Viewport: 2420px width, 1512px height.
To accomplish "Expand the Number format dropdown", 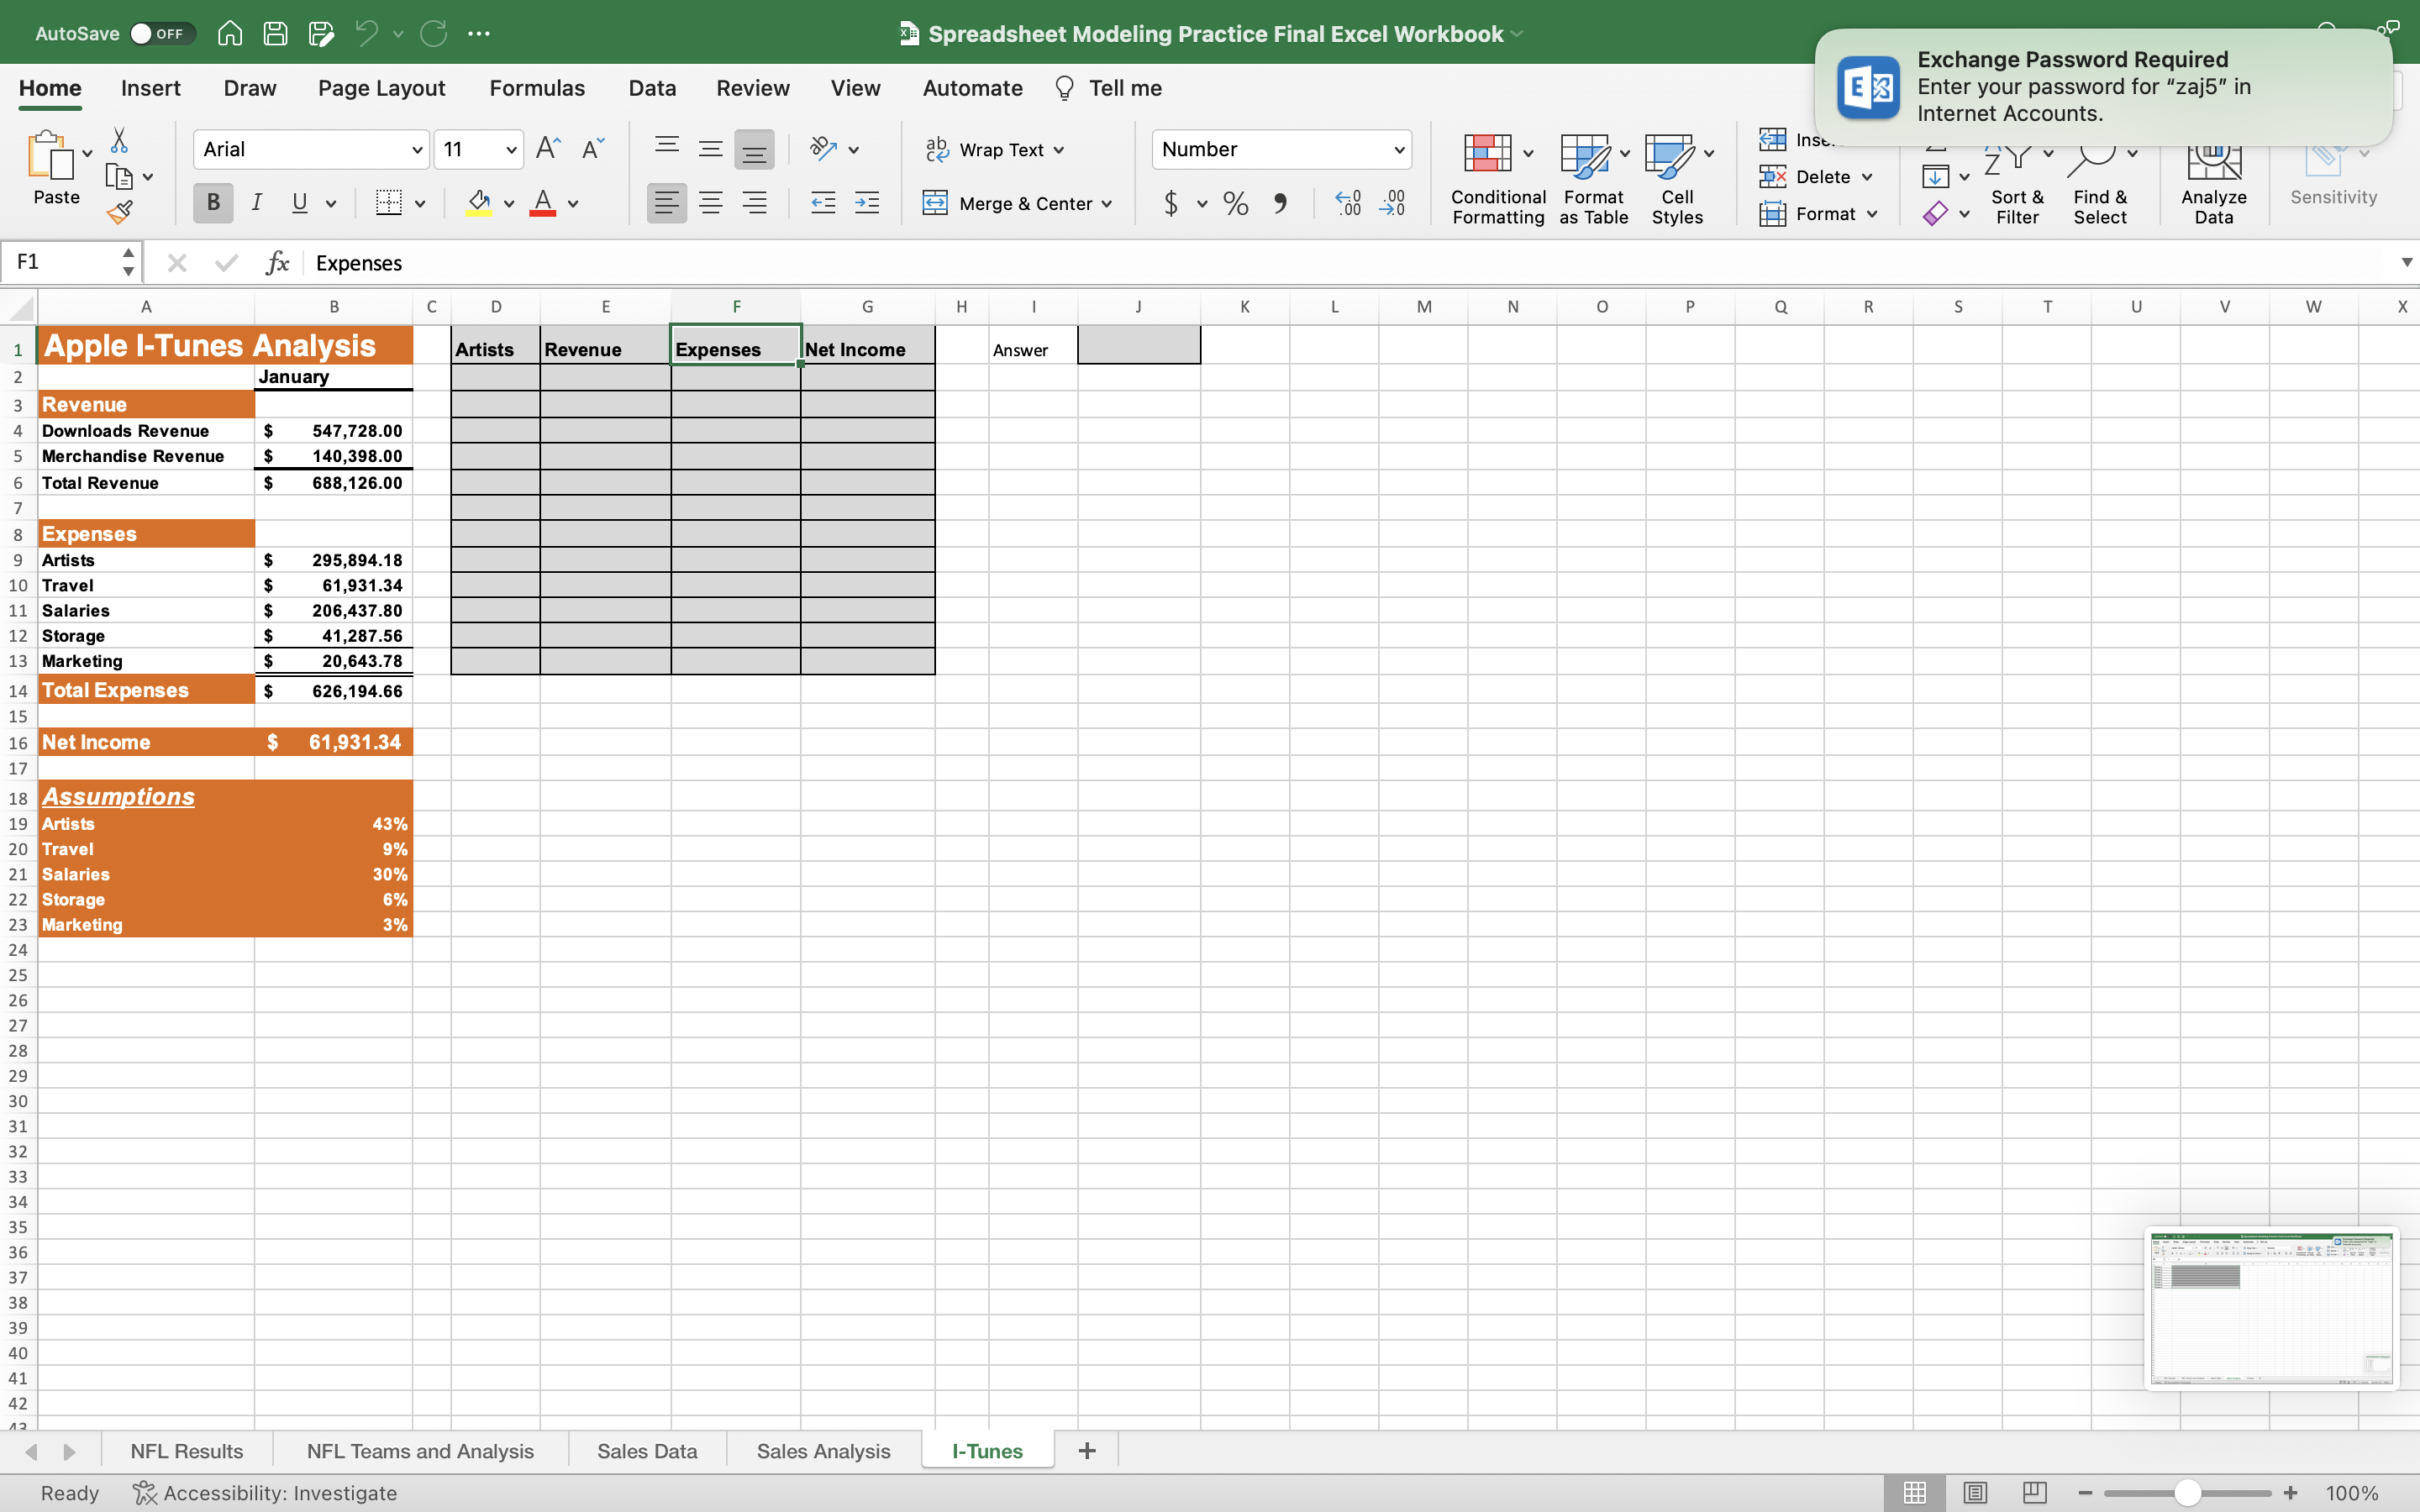I will point(1398,150).
